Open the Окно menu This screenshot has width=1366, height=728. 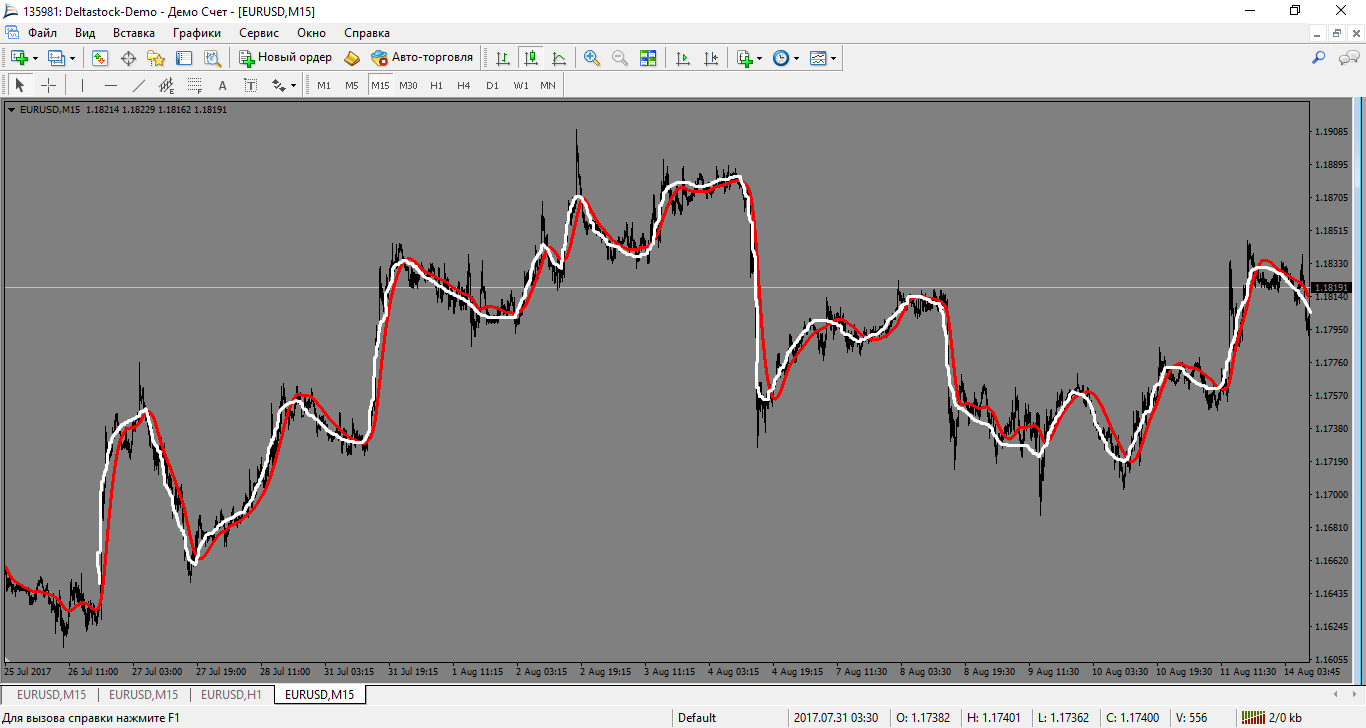[x=312, y=33]
